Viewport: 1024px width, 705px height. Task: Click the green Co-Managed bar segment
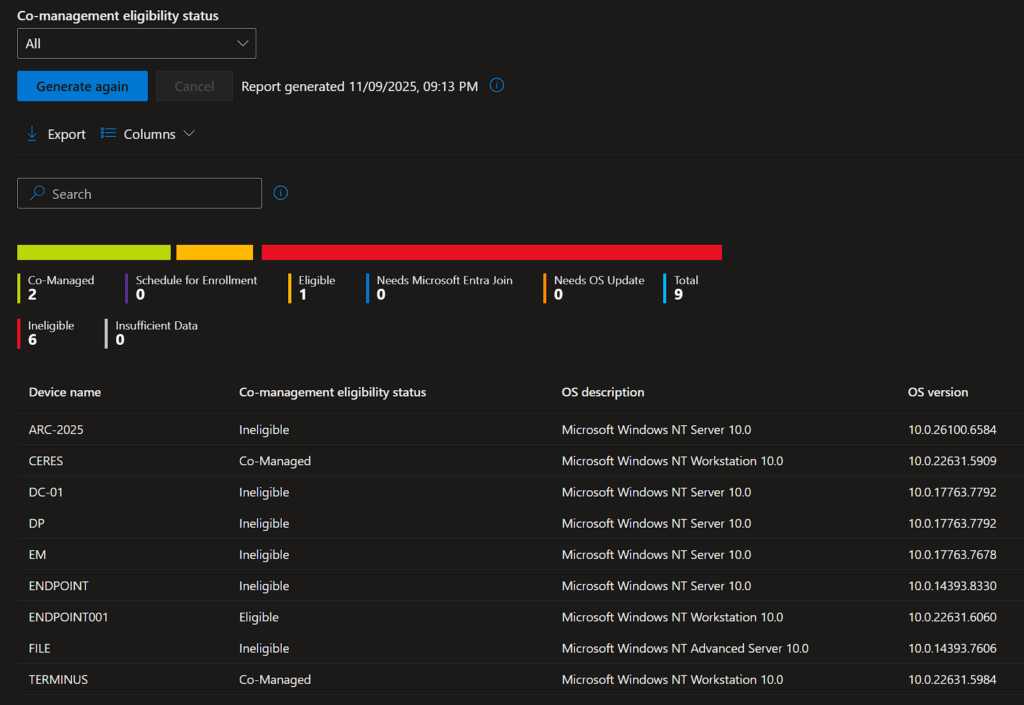click(94, 252)
